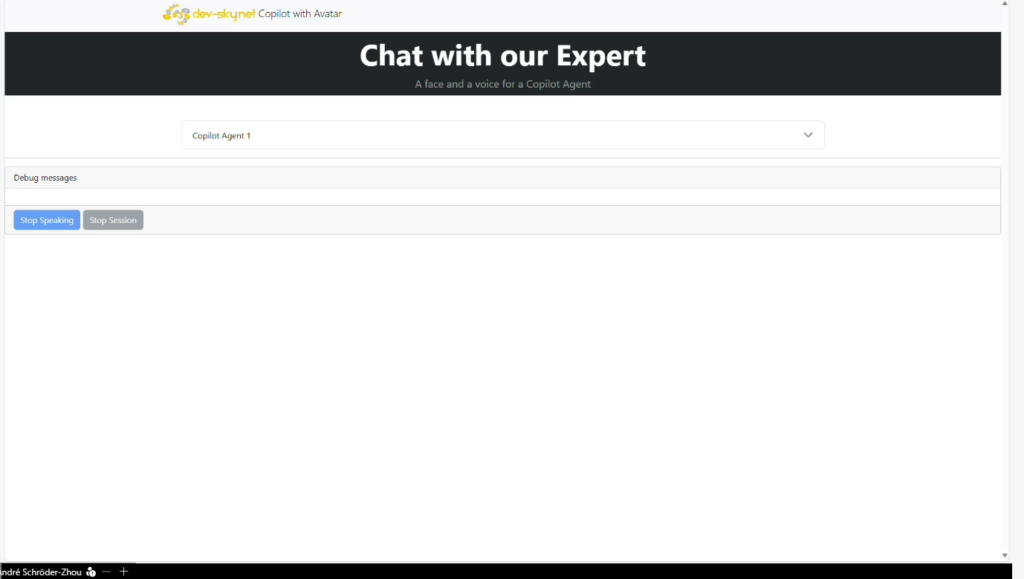Click the subtitle A face and a voice

point(503,84)
